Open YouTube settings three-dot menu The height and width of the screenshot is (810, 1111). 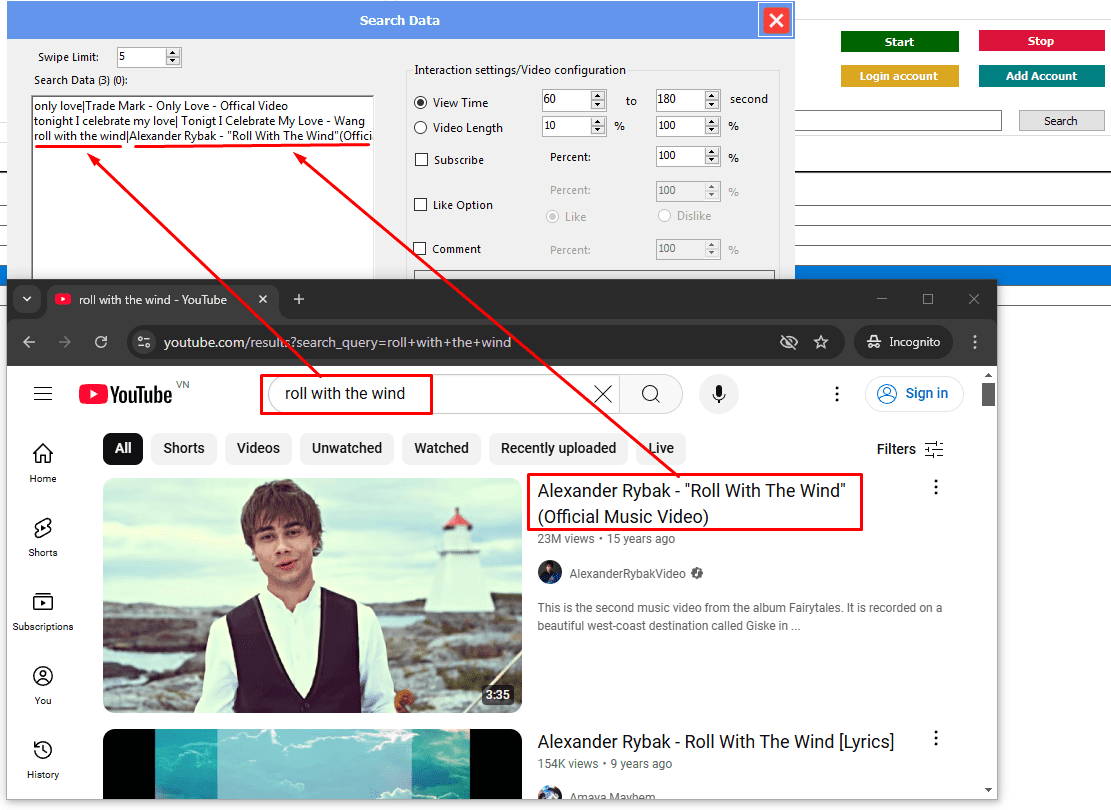[x=837, y=393]
